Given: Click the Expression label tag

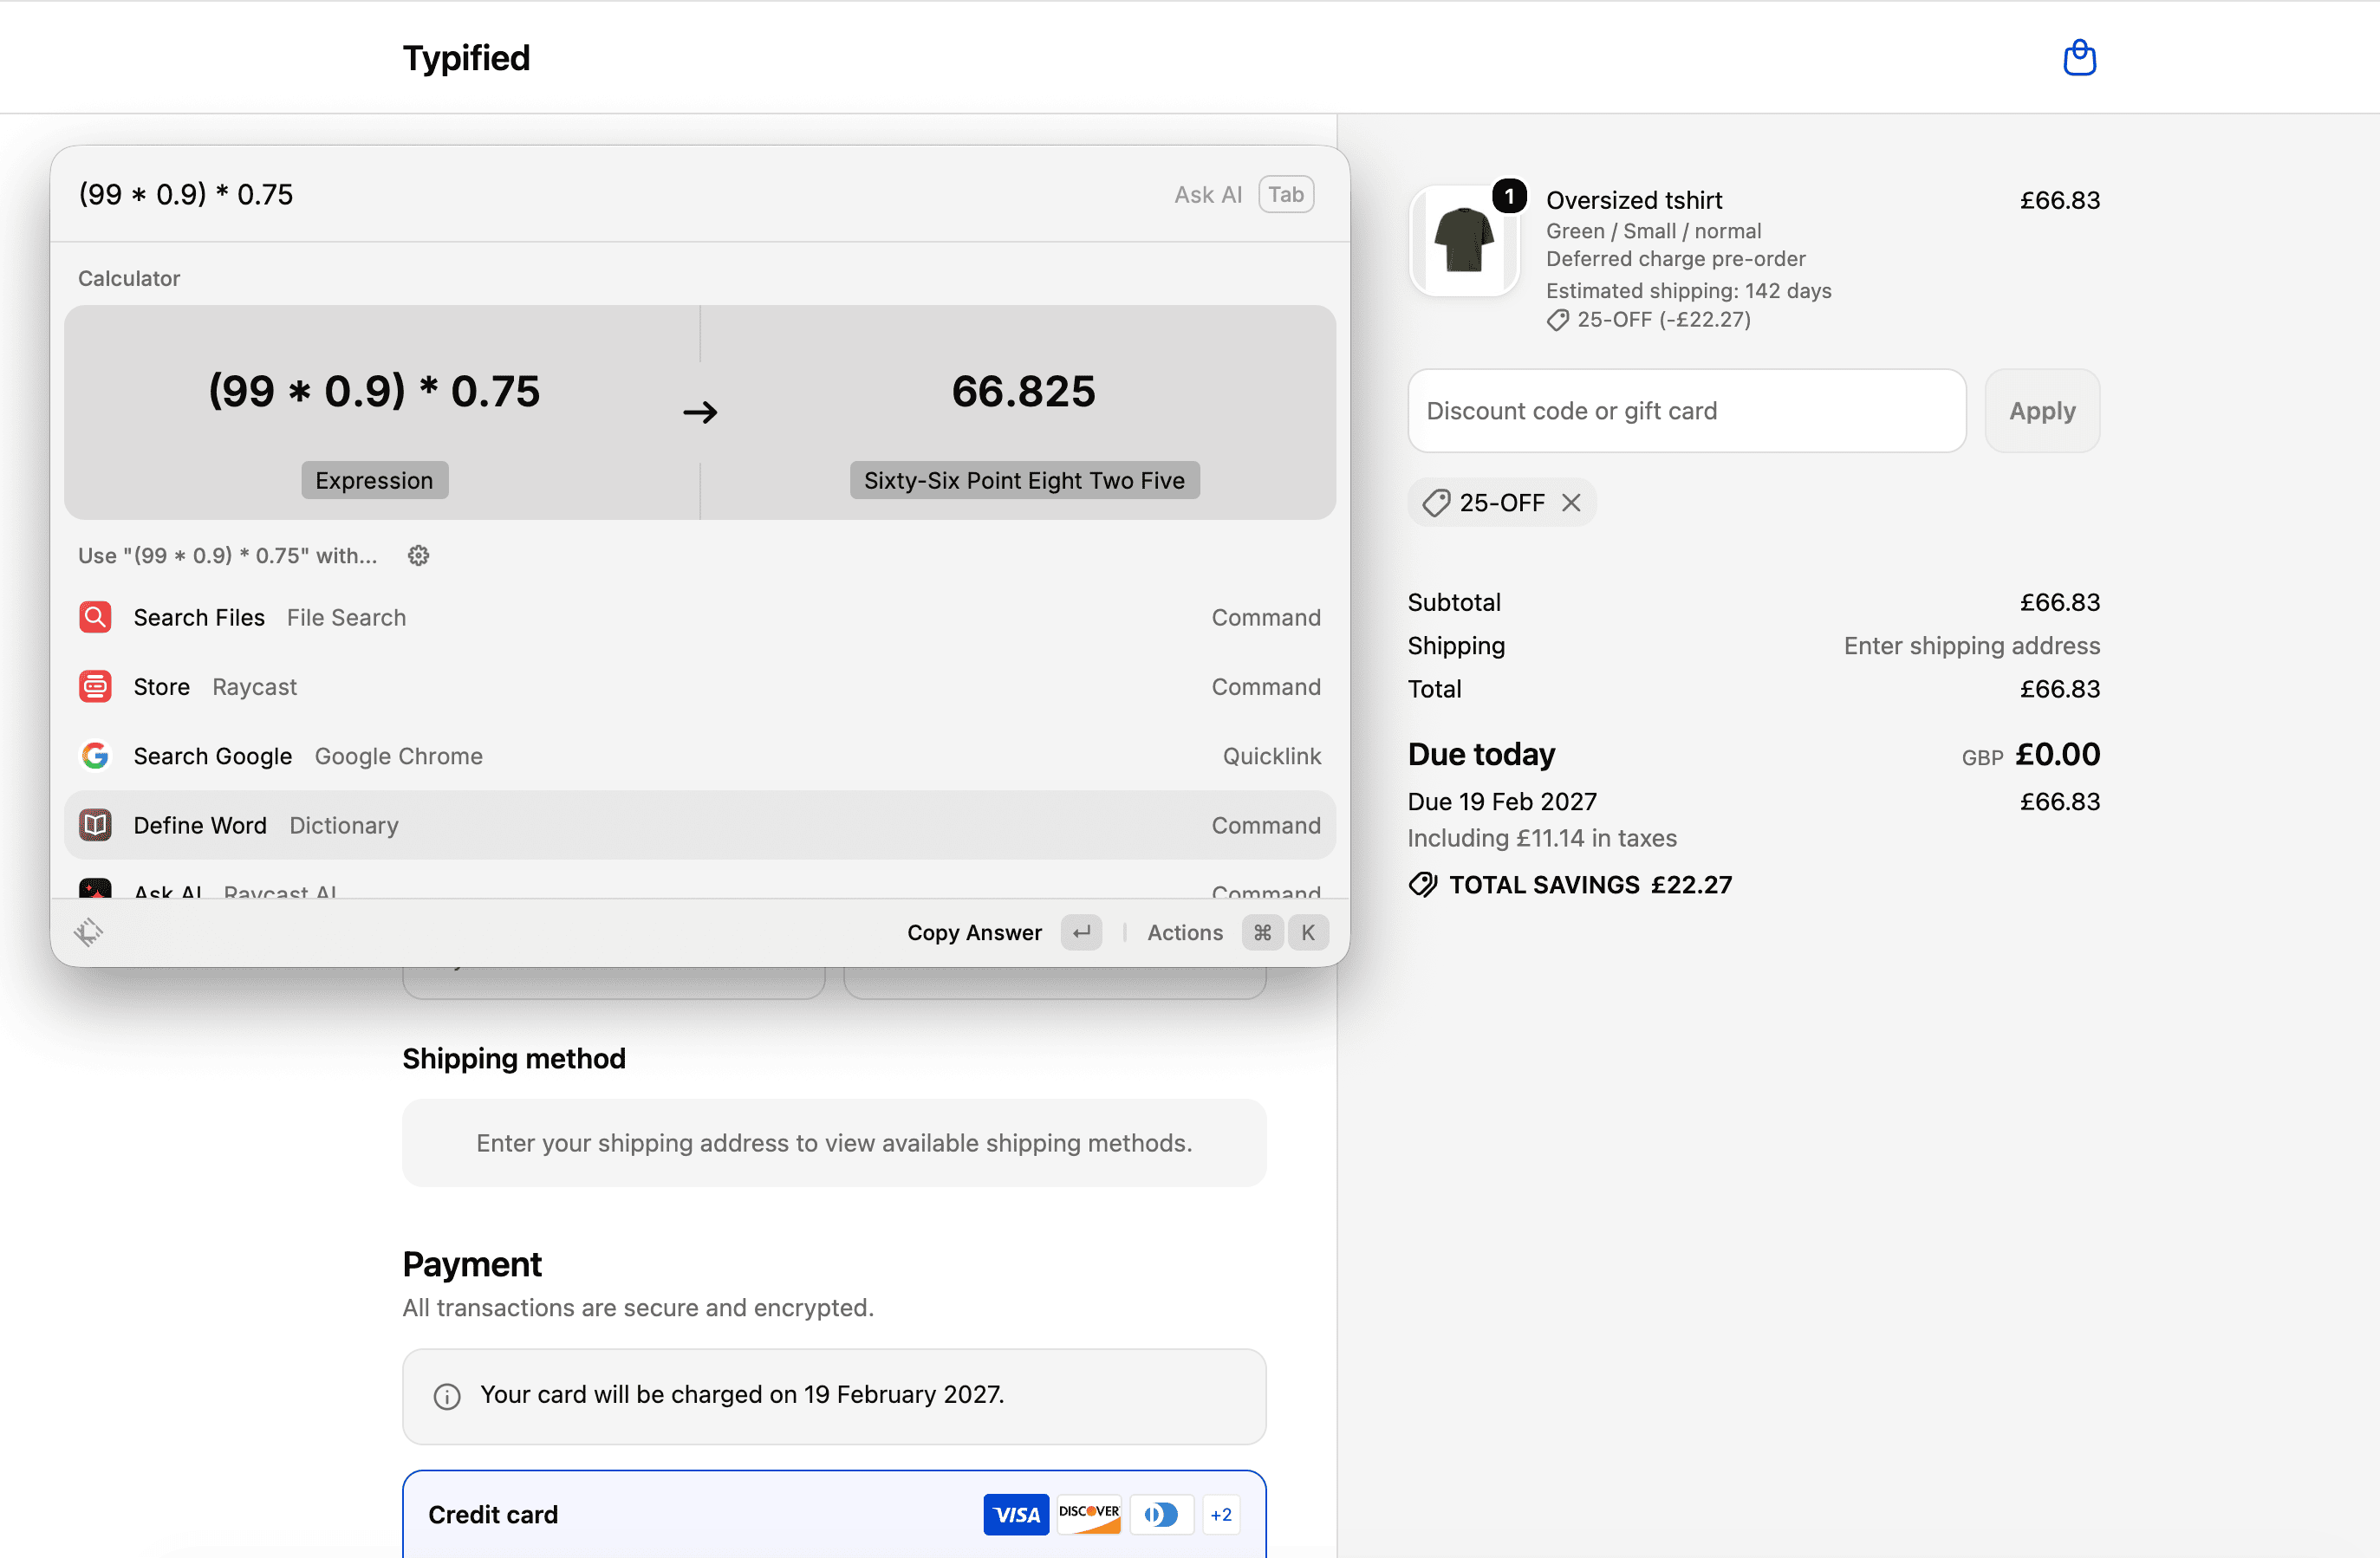Looking at the screenshot, I should tap(374, 480).
